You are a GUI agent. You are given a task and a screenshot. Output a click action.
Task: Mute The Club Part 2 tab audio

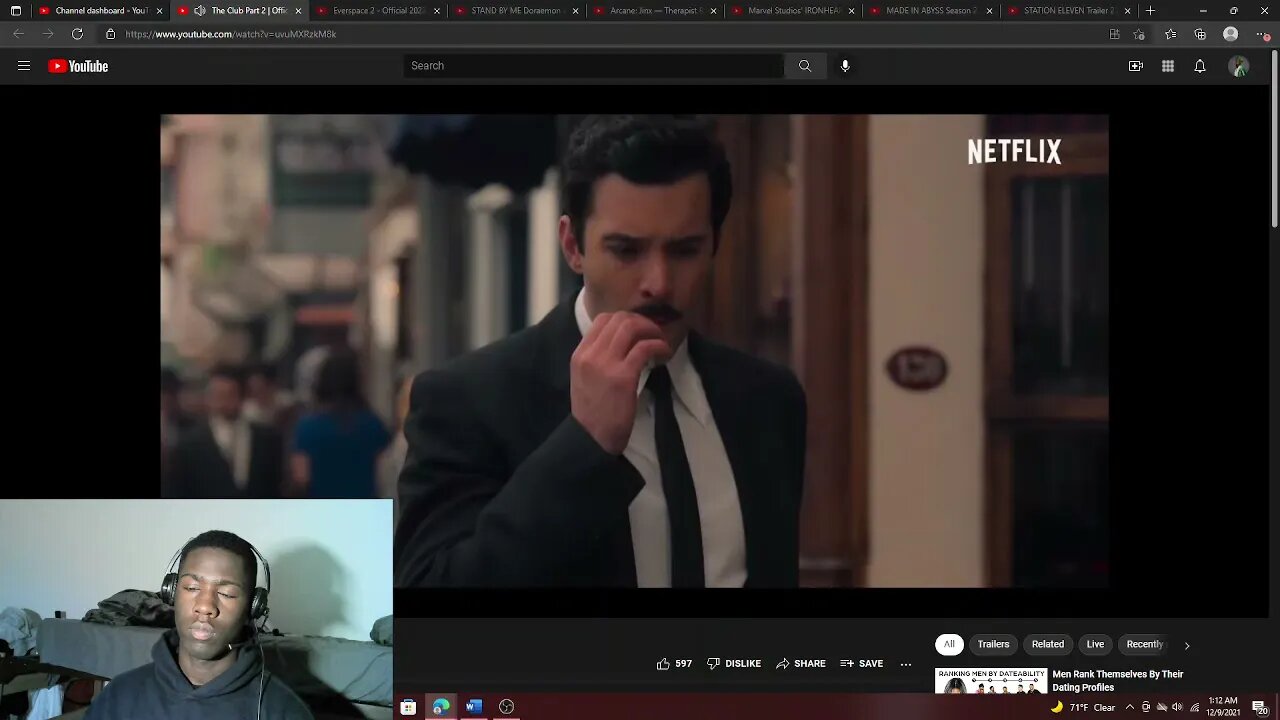click(200, 11)
